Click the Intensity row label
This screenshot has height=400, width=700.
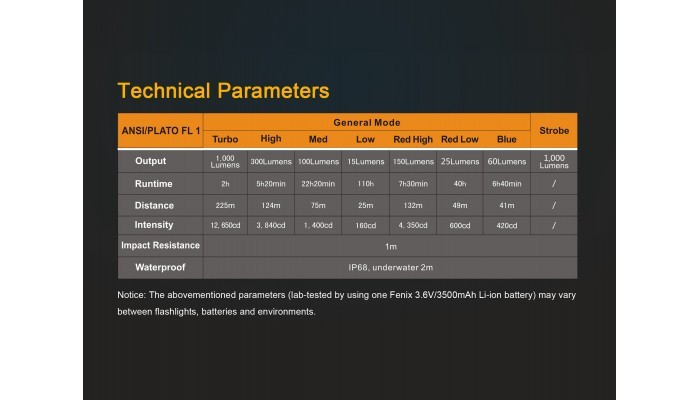[x=154, y=225]
